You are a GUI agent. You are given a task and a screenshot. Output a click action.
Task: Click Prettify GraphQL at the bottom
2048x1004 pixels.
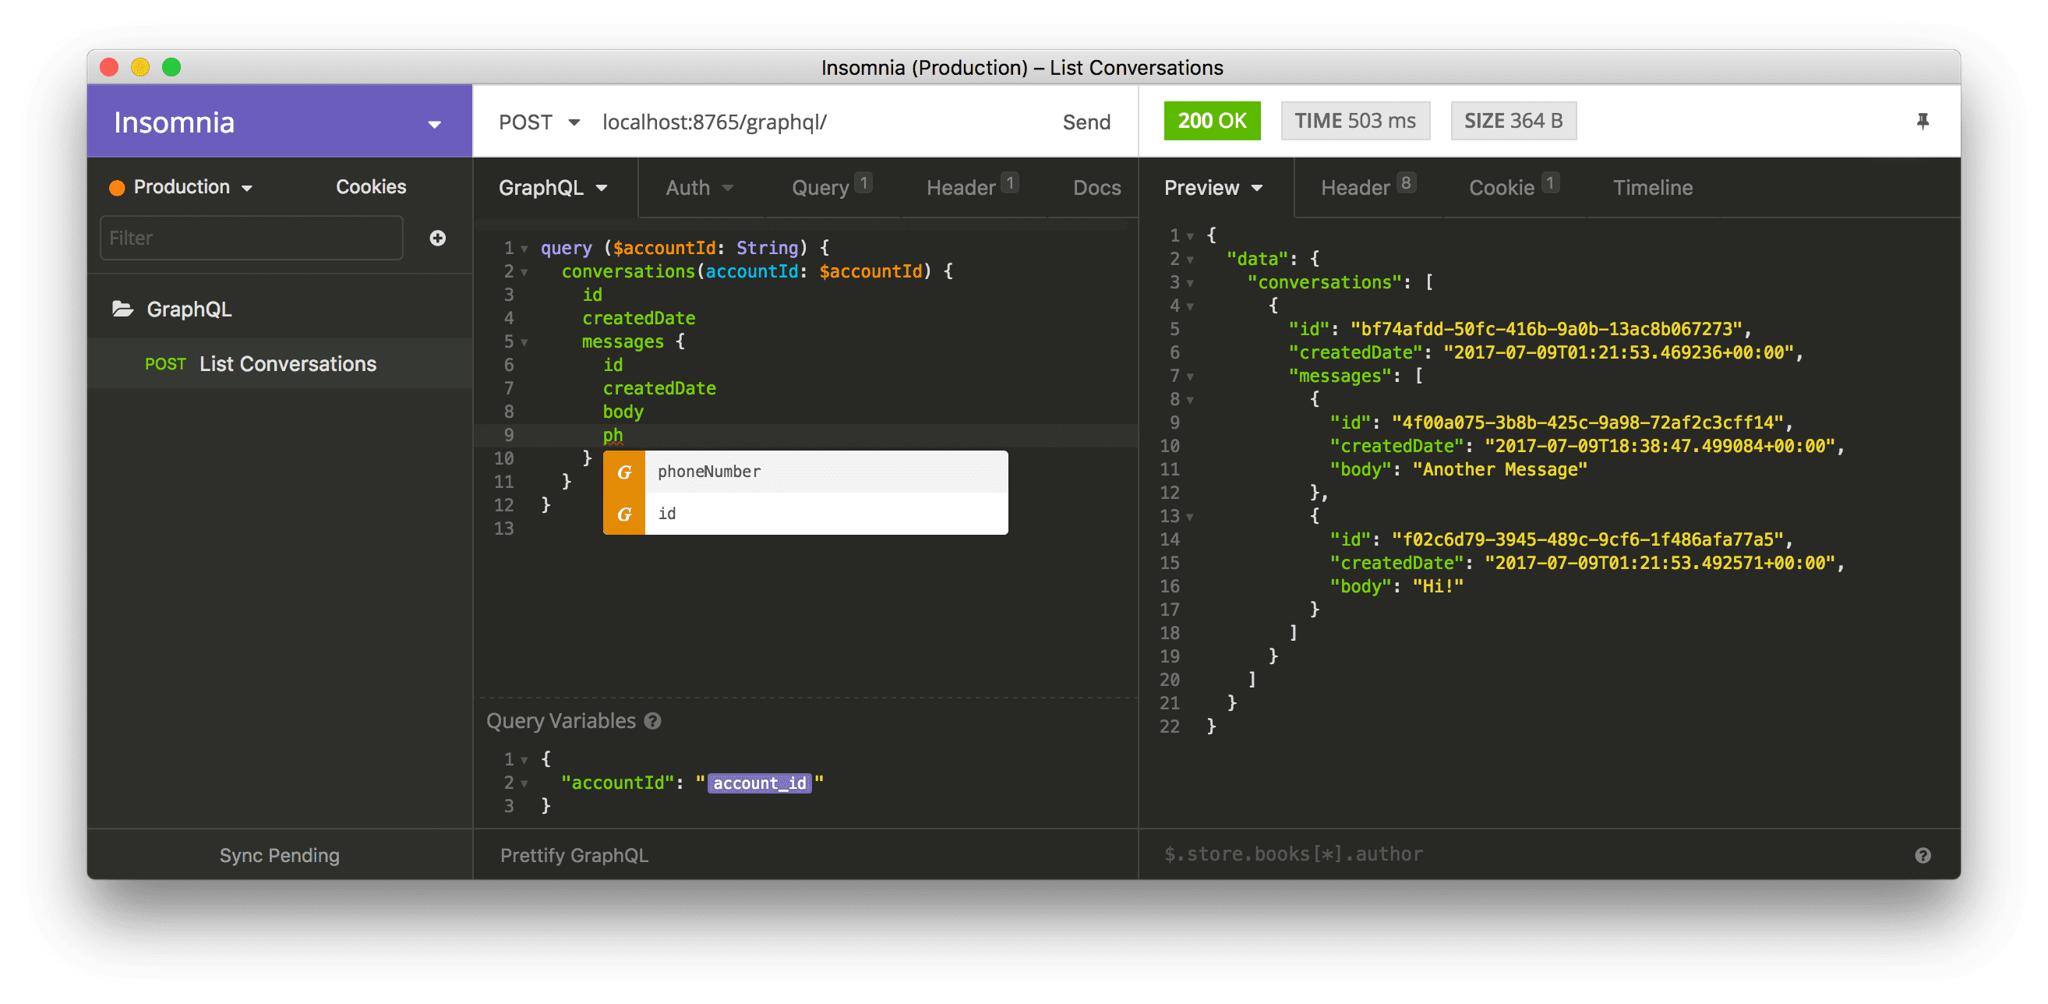[x=574, y=854]
